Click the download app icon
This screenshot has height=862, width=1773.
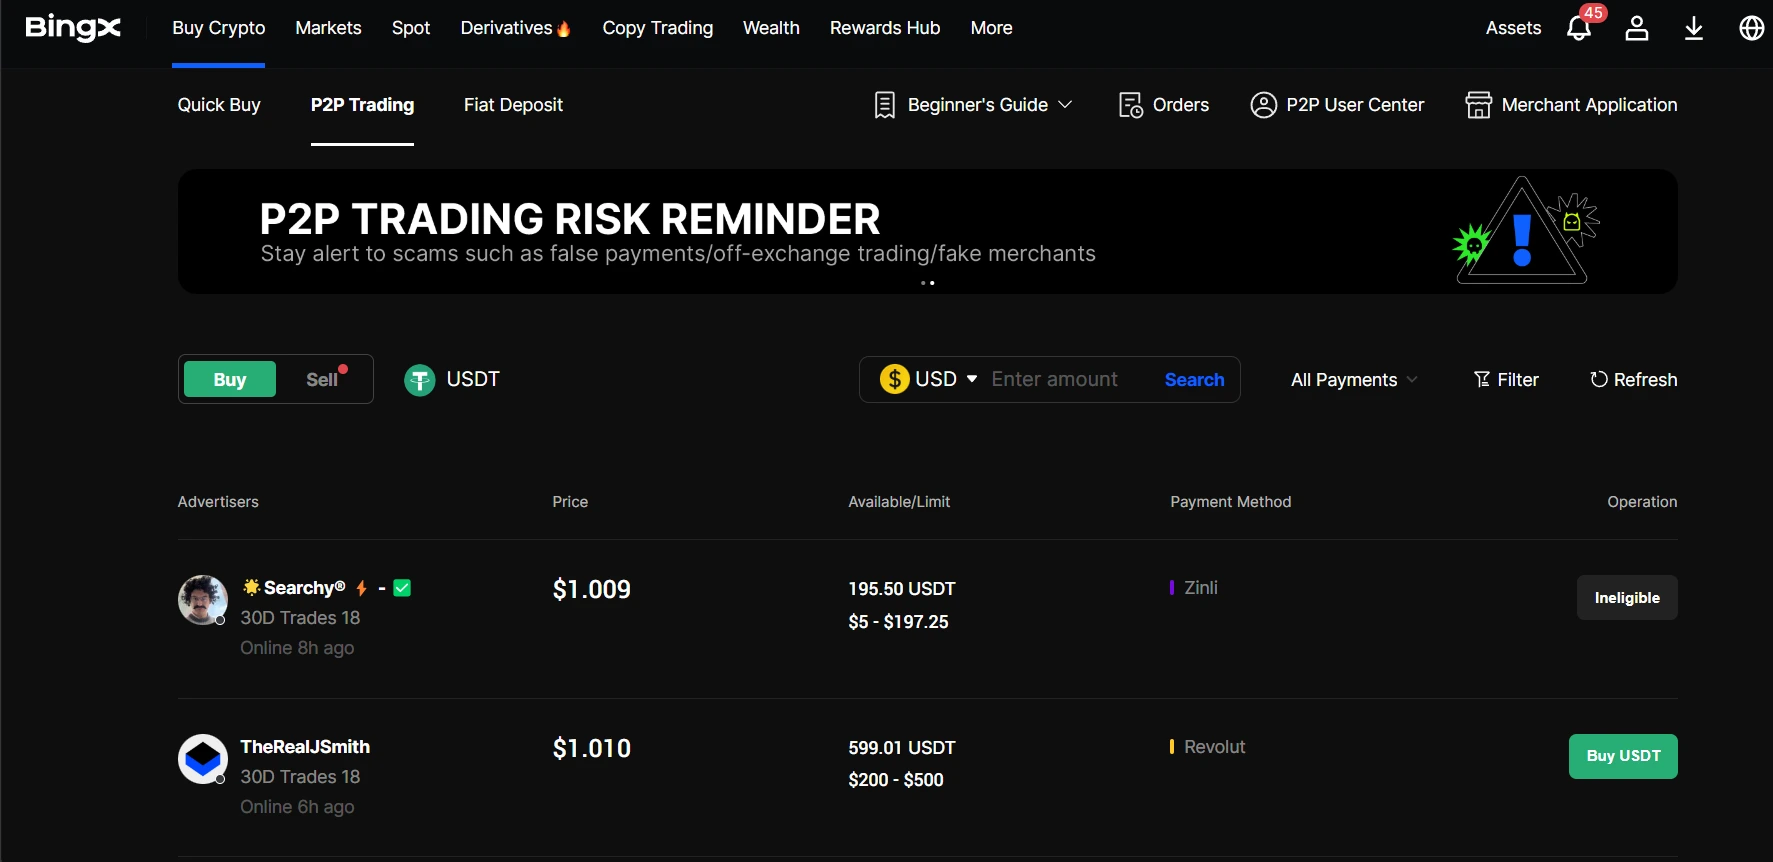click(1694, 28)
